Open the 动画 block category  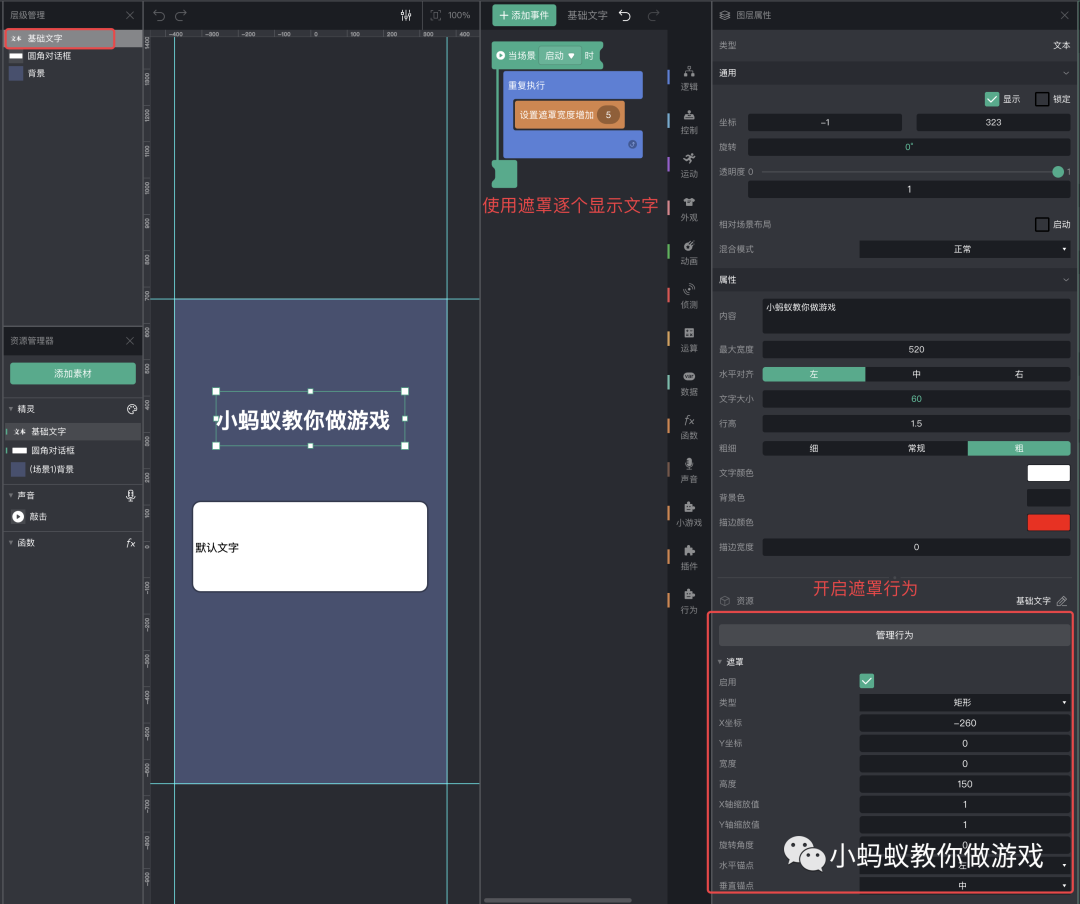[689, 252]
